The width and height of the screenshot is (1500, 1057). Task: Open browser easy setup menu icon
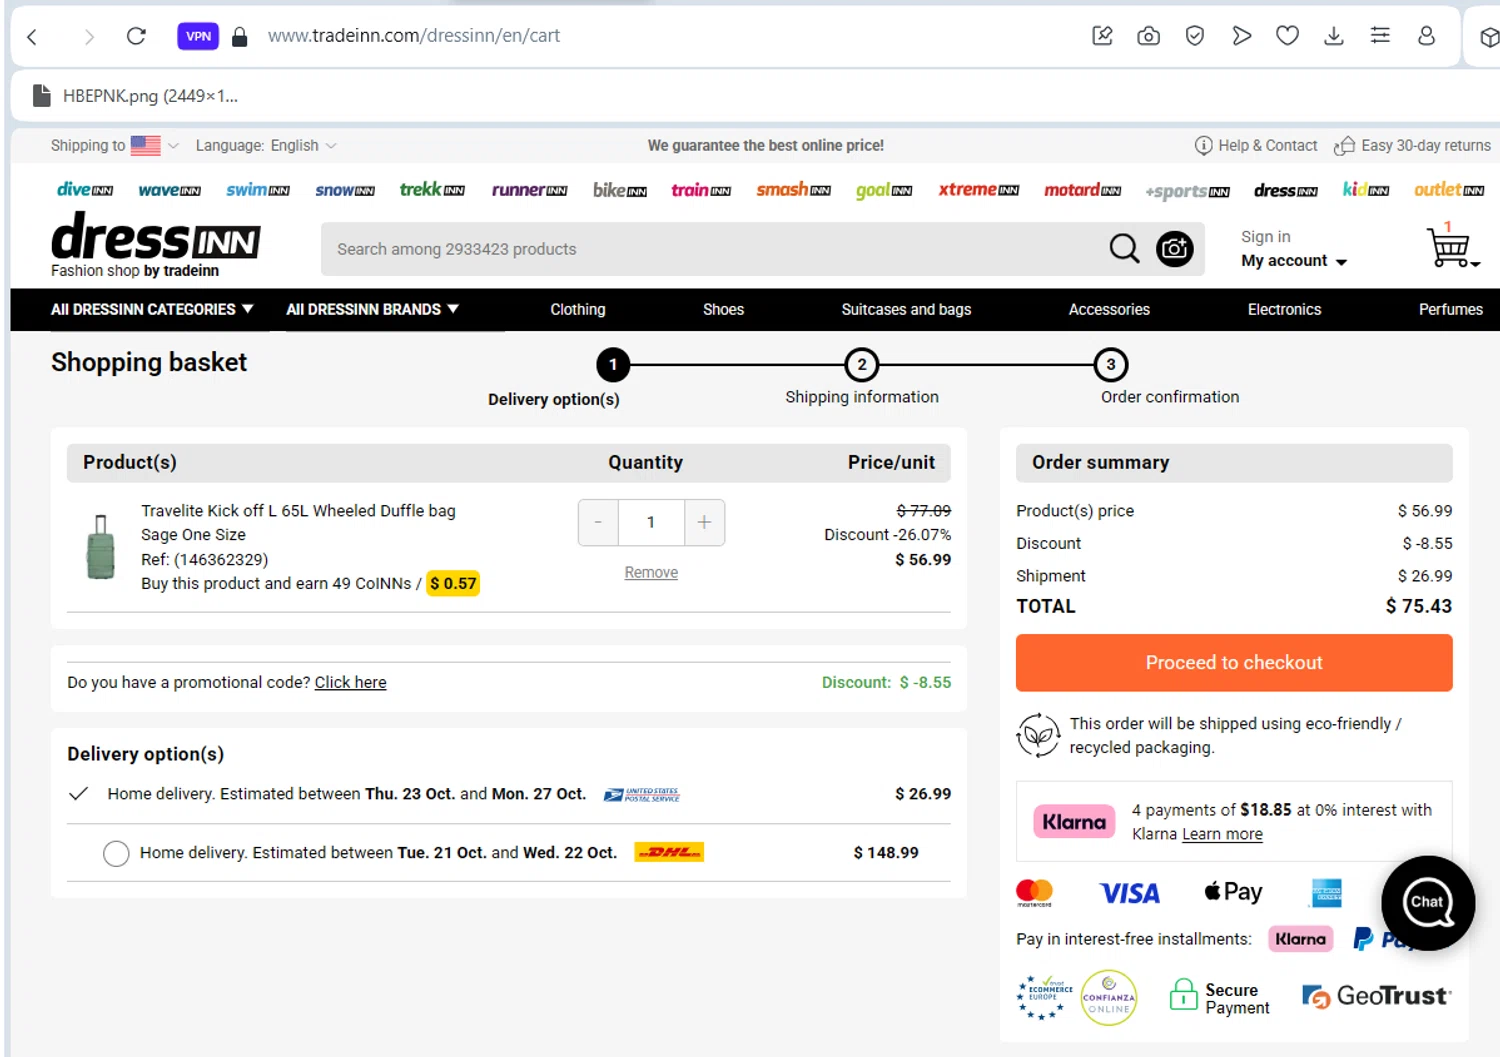[x=1380, y=36]
